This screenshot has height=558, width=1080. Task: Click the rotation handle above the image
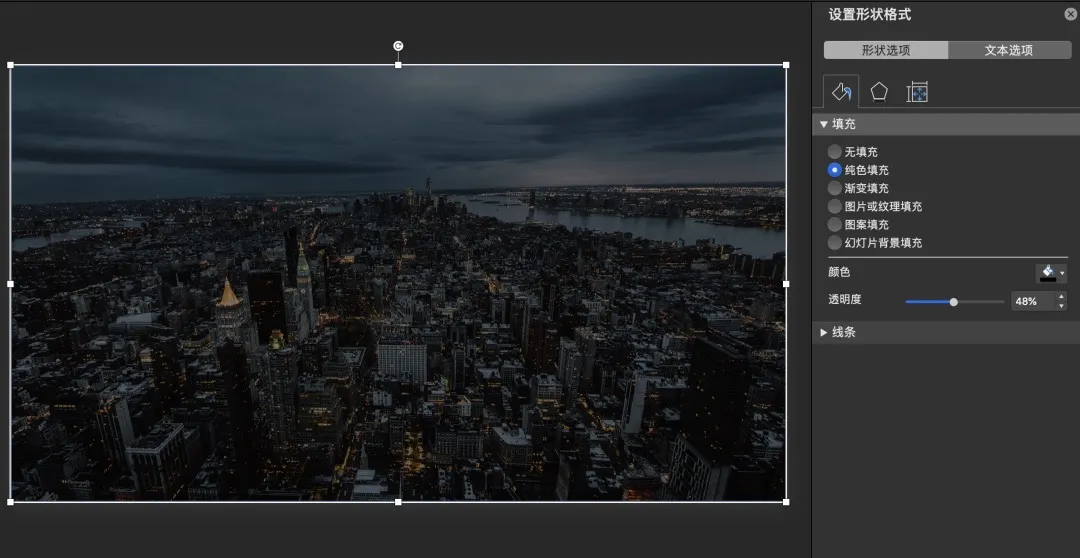pos(398,46)
